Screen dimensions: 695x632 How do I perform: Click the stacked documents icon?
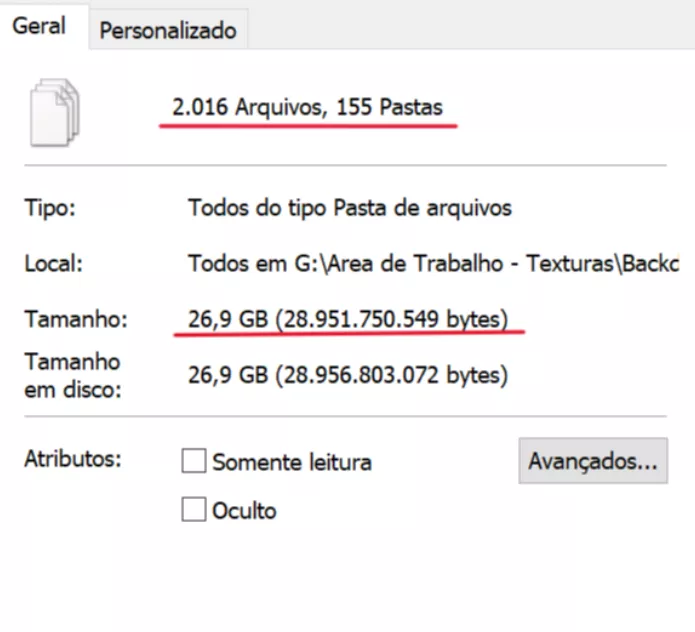click(x=55, y=113)
